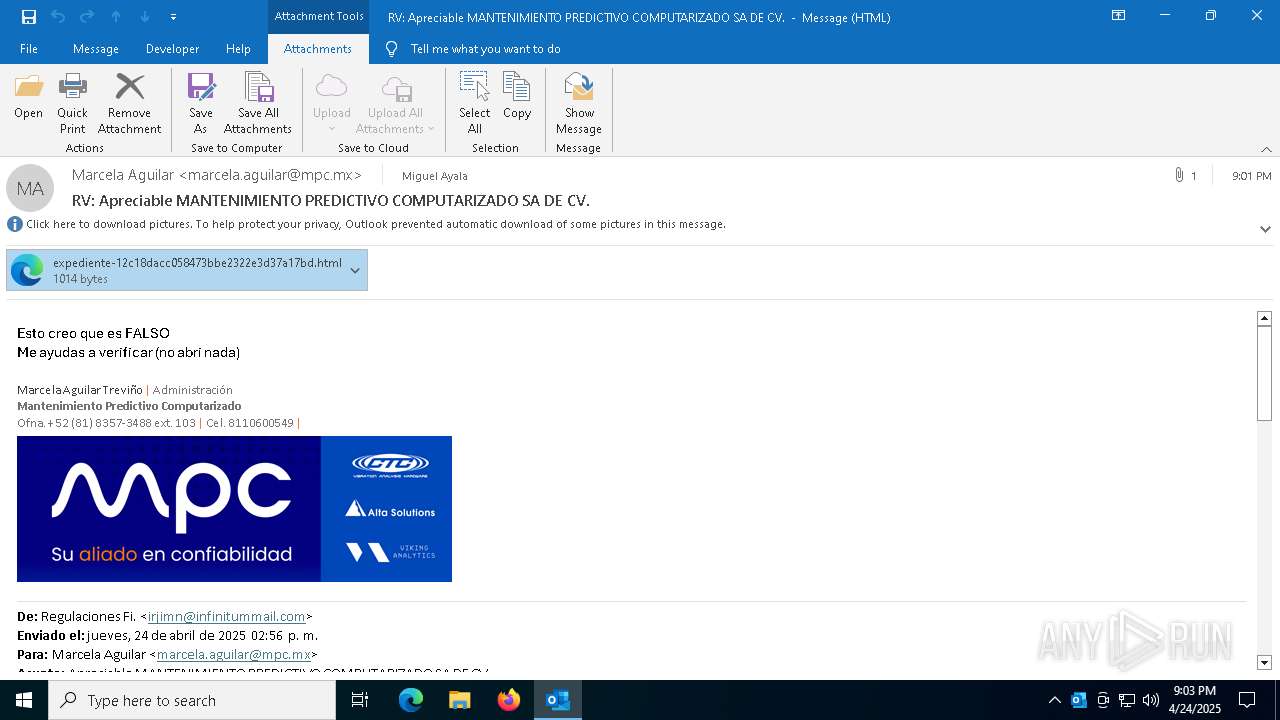The height and width of the screenshot is (720, 1280).
Task: Go to next item with down arrow
Action: point(145,17)
